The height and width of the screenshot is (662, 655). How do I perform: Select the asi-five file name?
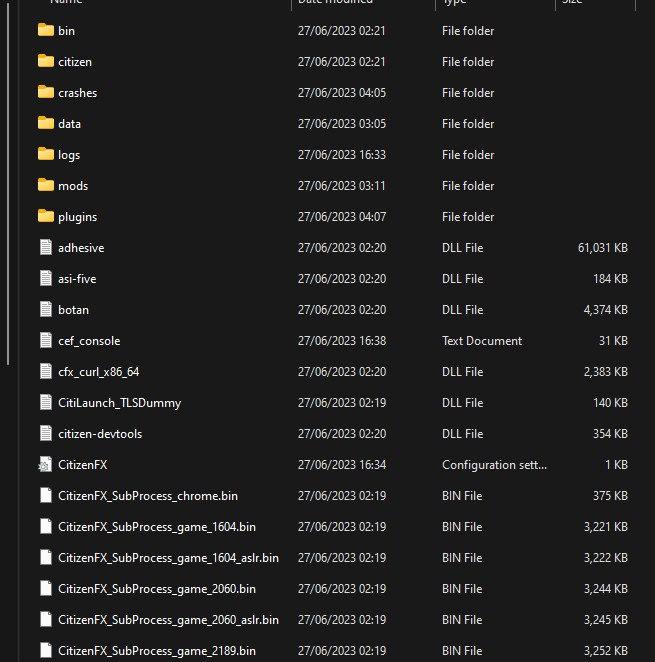[77, 279]
